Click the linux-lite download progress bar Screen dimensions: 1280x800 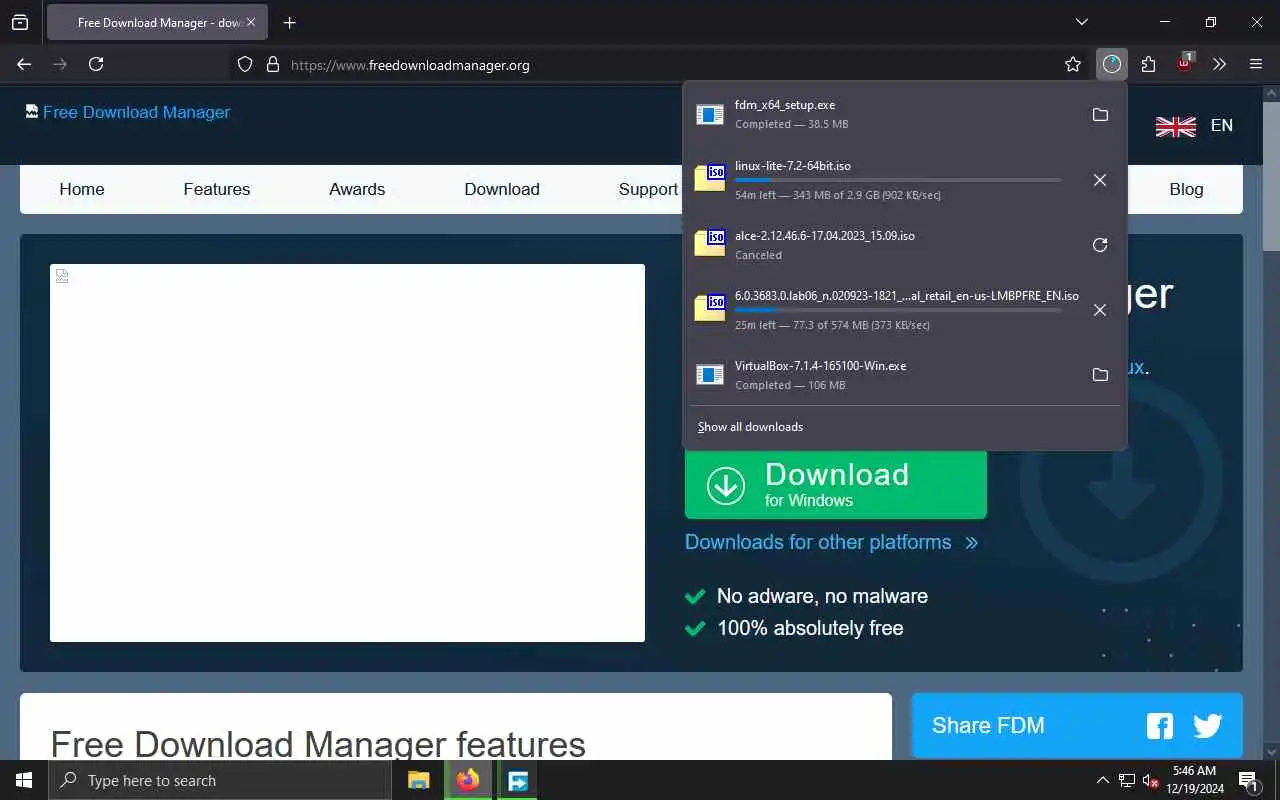point(898,180)
